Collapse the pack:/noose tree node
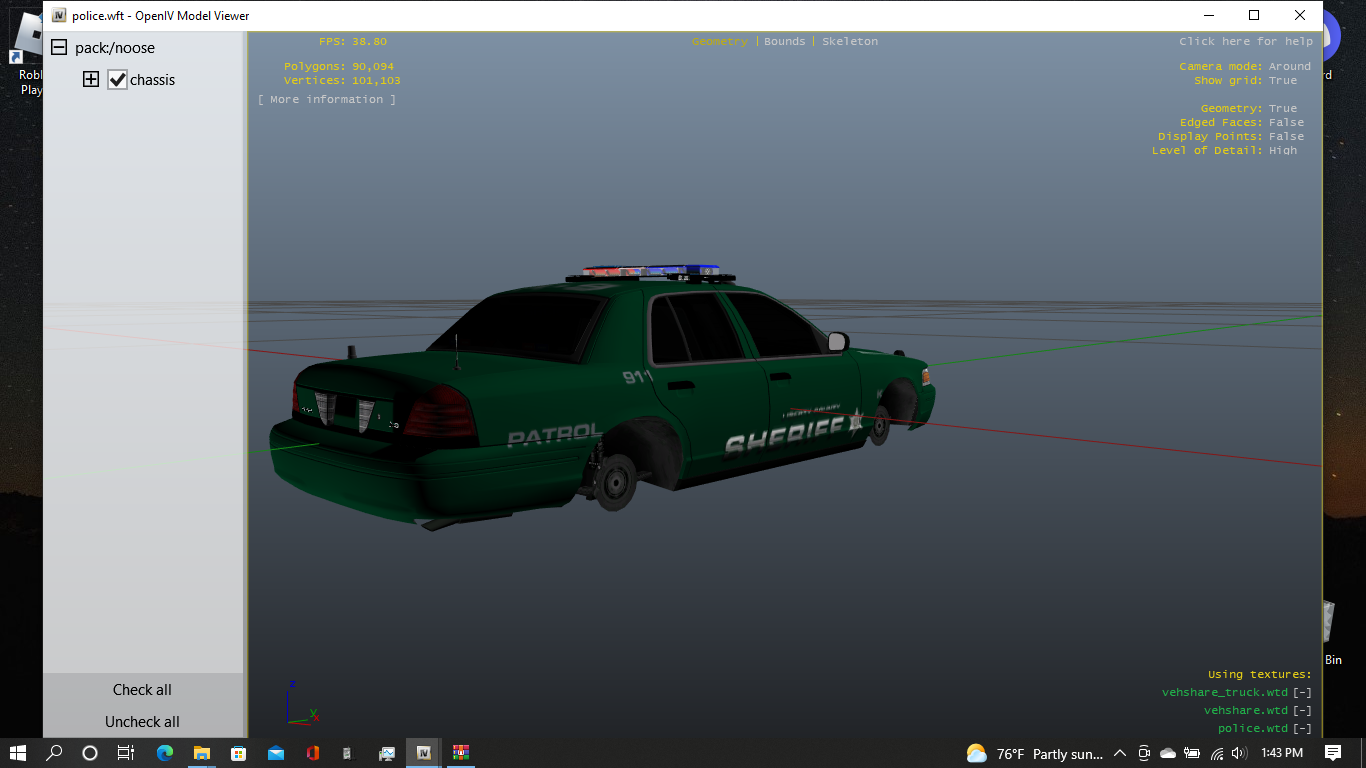This screenshot has width=1366, height=768. click(x=59, y=47)
